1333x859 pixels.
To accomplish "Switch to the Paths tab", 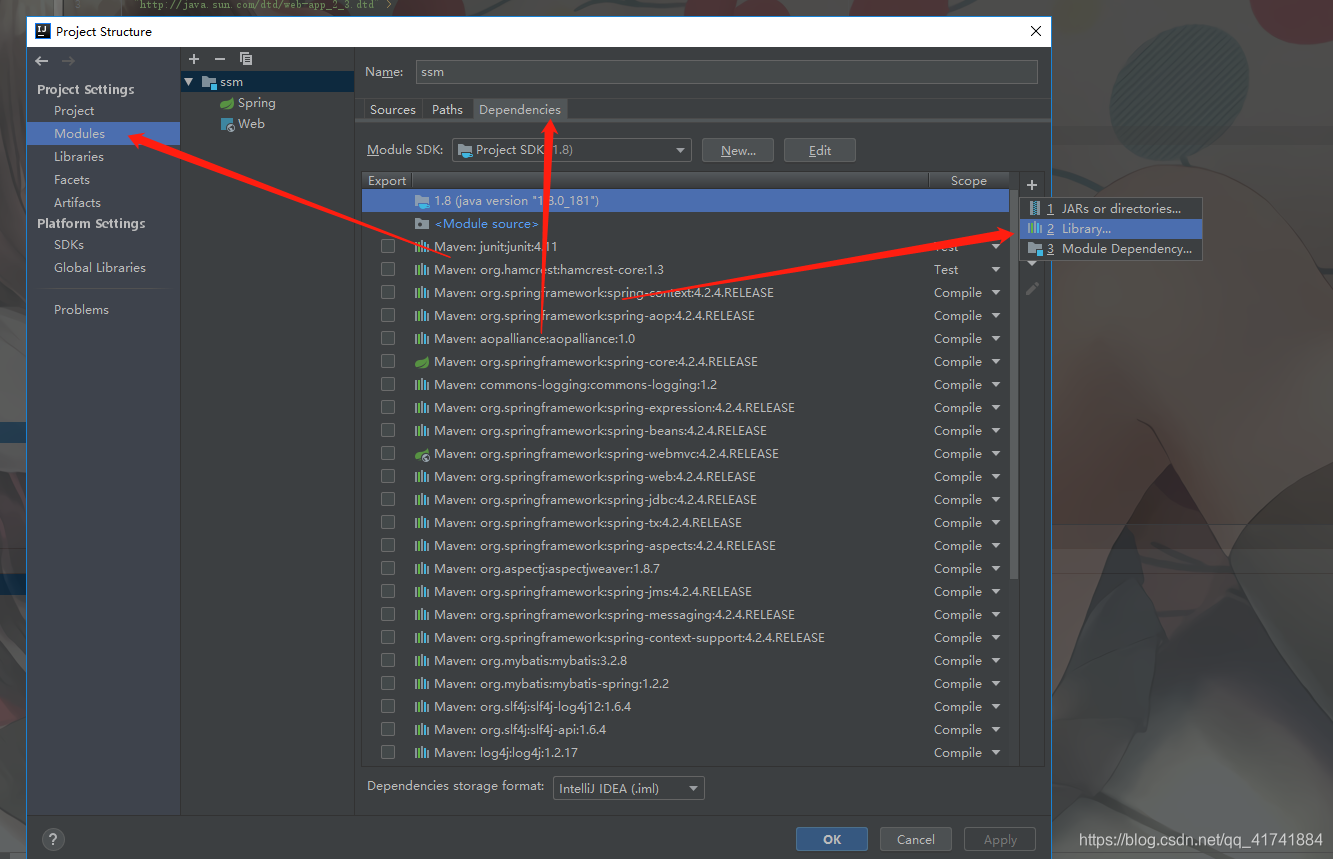I will tap(447, 110).
